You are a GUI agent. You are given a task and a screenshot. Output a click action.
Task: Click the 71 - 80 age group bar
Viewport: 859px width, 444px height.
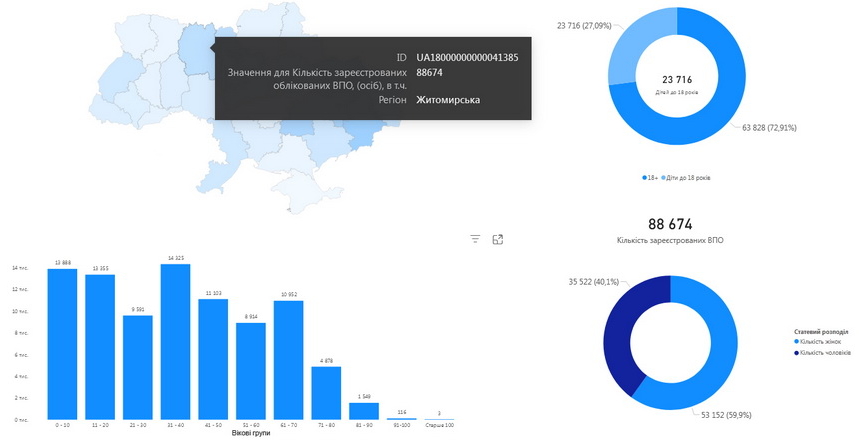326,393
